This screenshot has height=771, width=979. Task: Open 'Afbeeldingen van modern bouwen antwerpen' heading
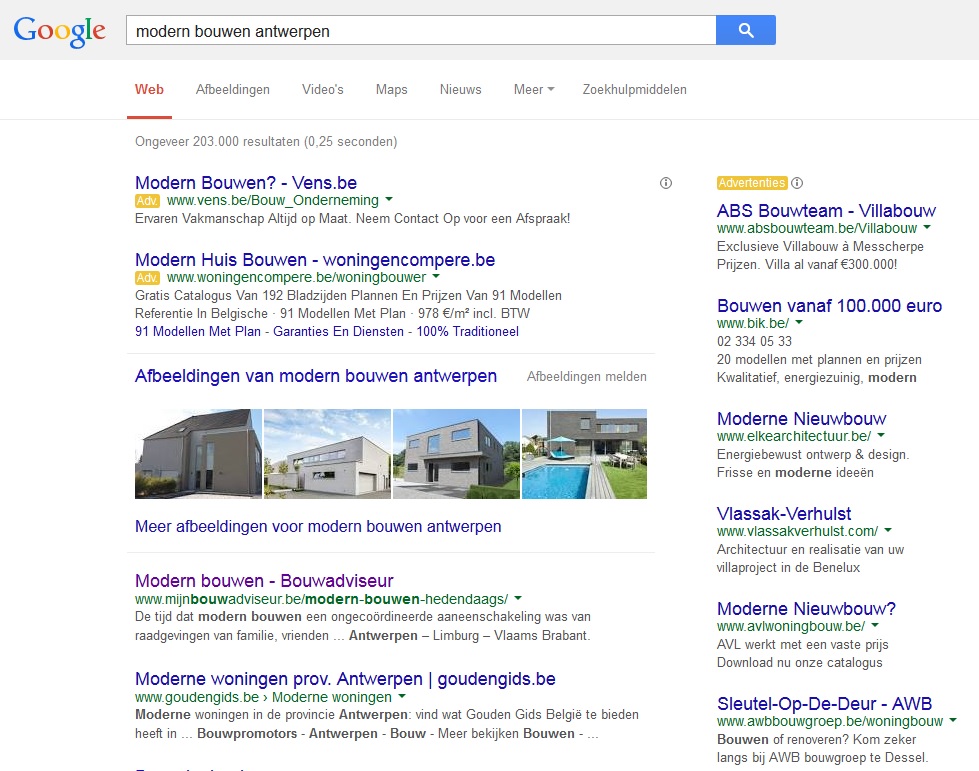(x=316, y=376)
